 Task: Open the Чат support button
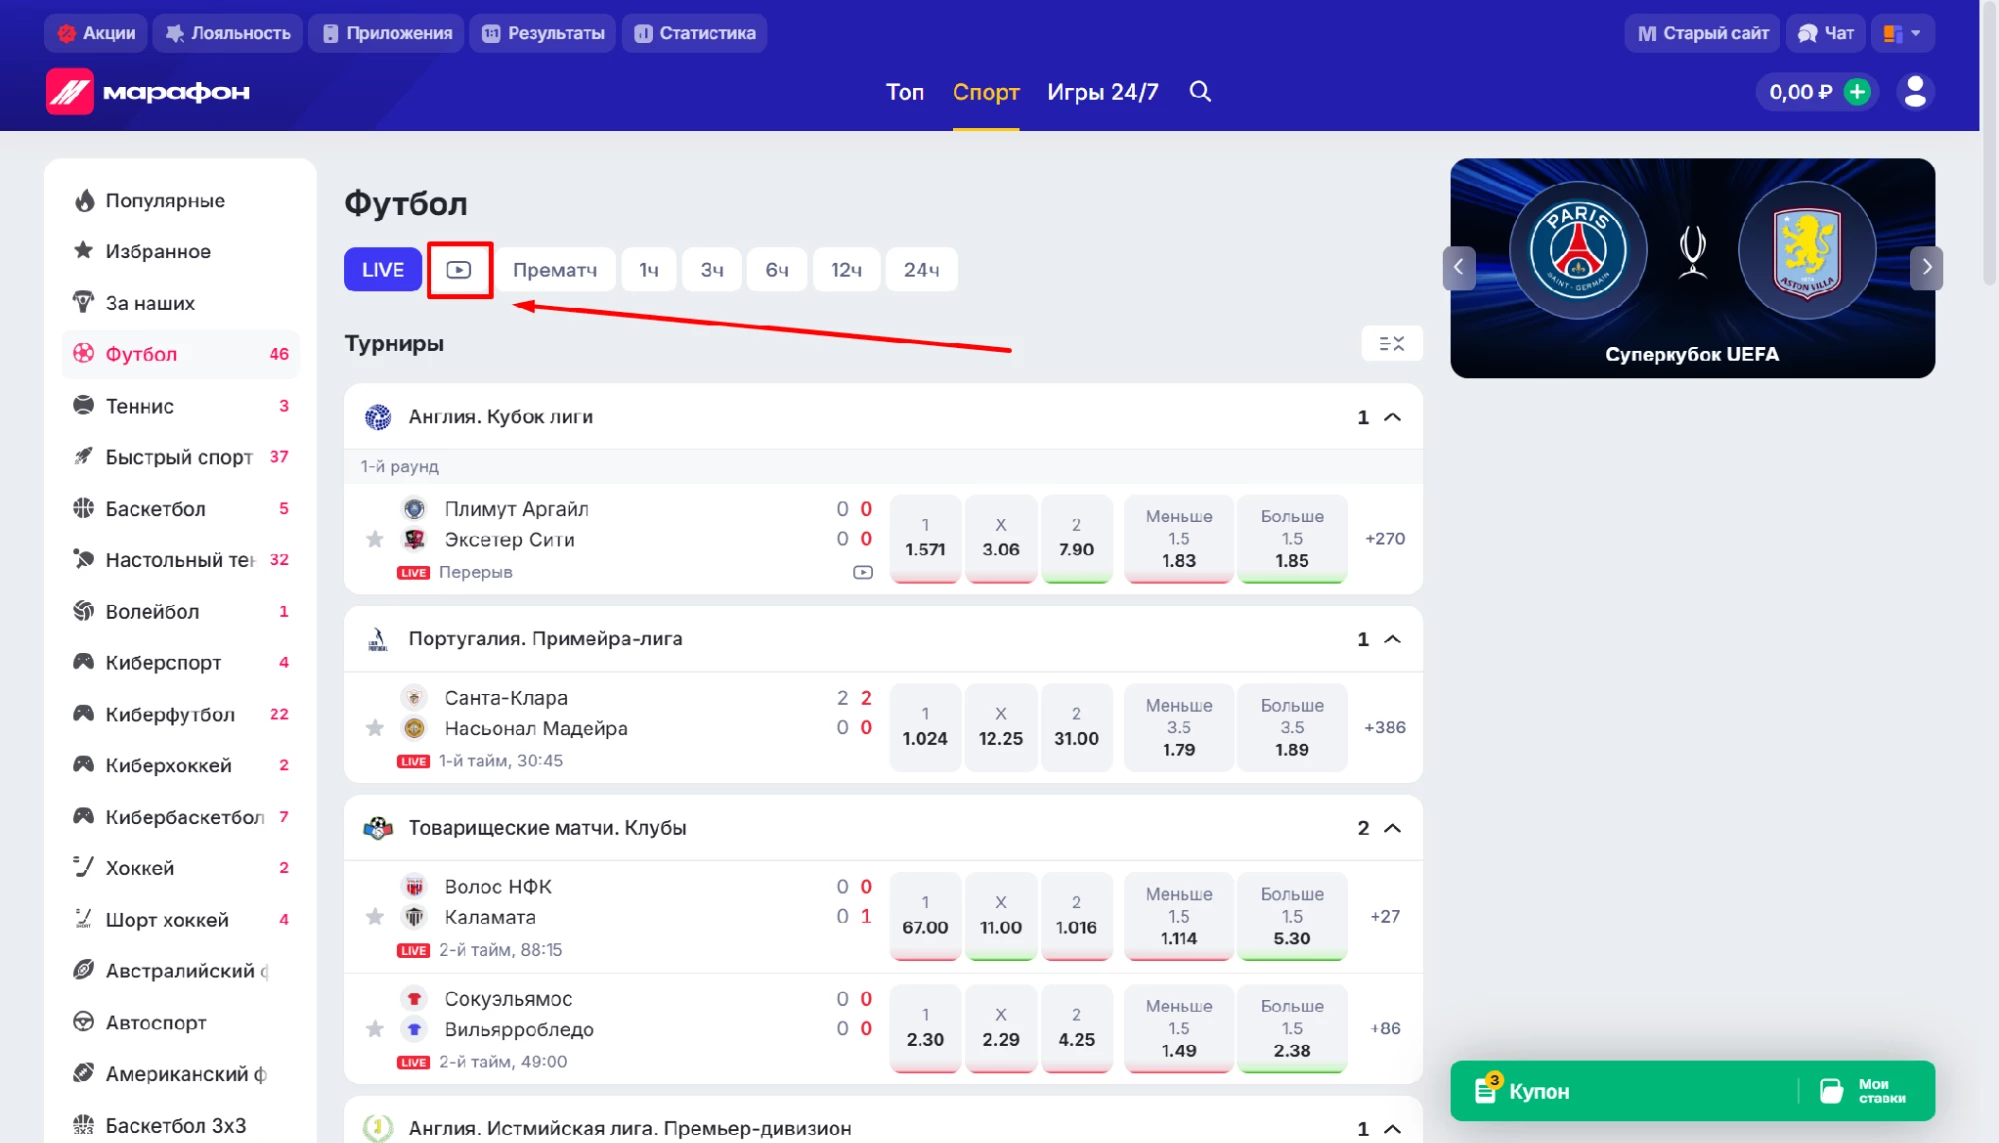pyautogui.click(x=1826, y=33)
